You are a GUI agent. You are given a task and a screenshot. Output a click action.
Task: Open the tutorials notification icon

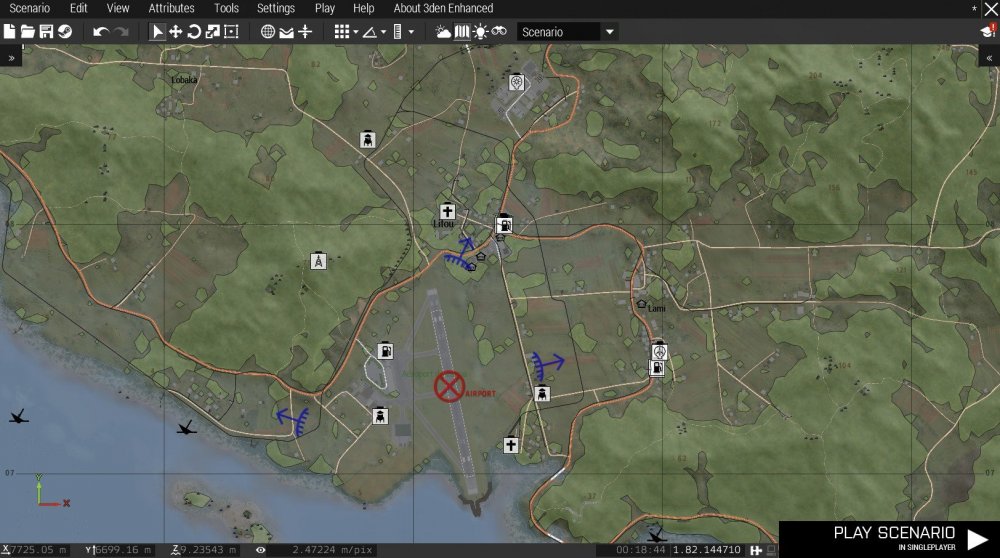tap(988, 32)
